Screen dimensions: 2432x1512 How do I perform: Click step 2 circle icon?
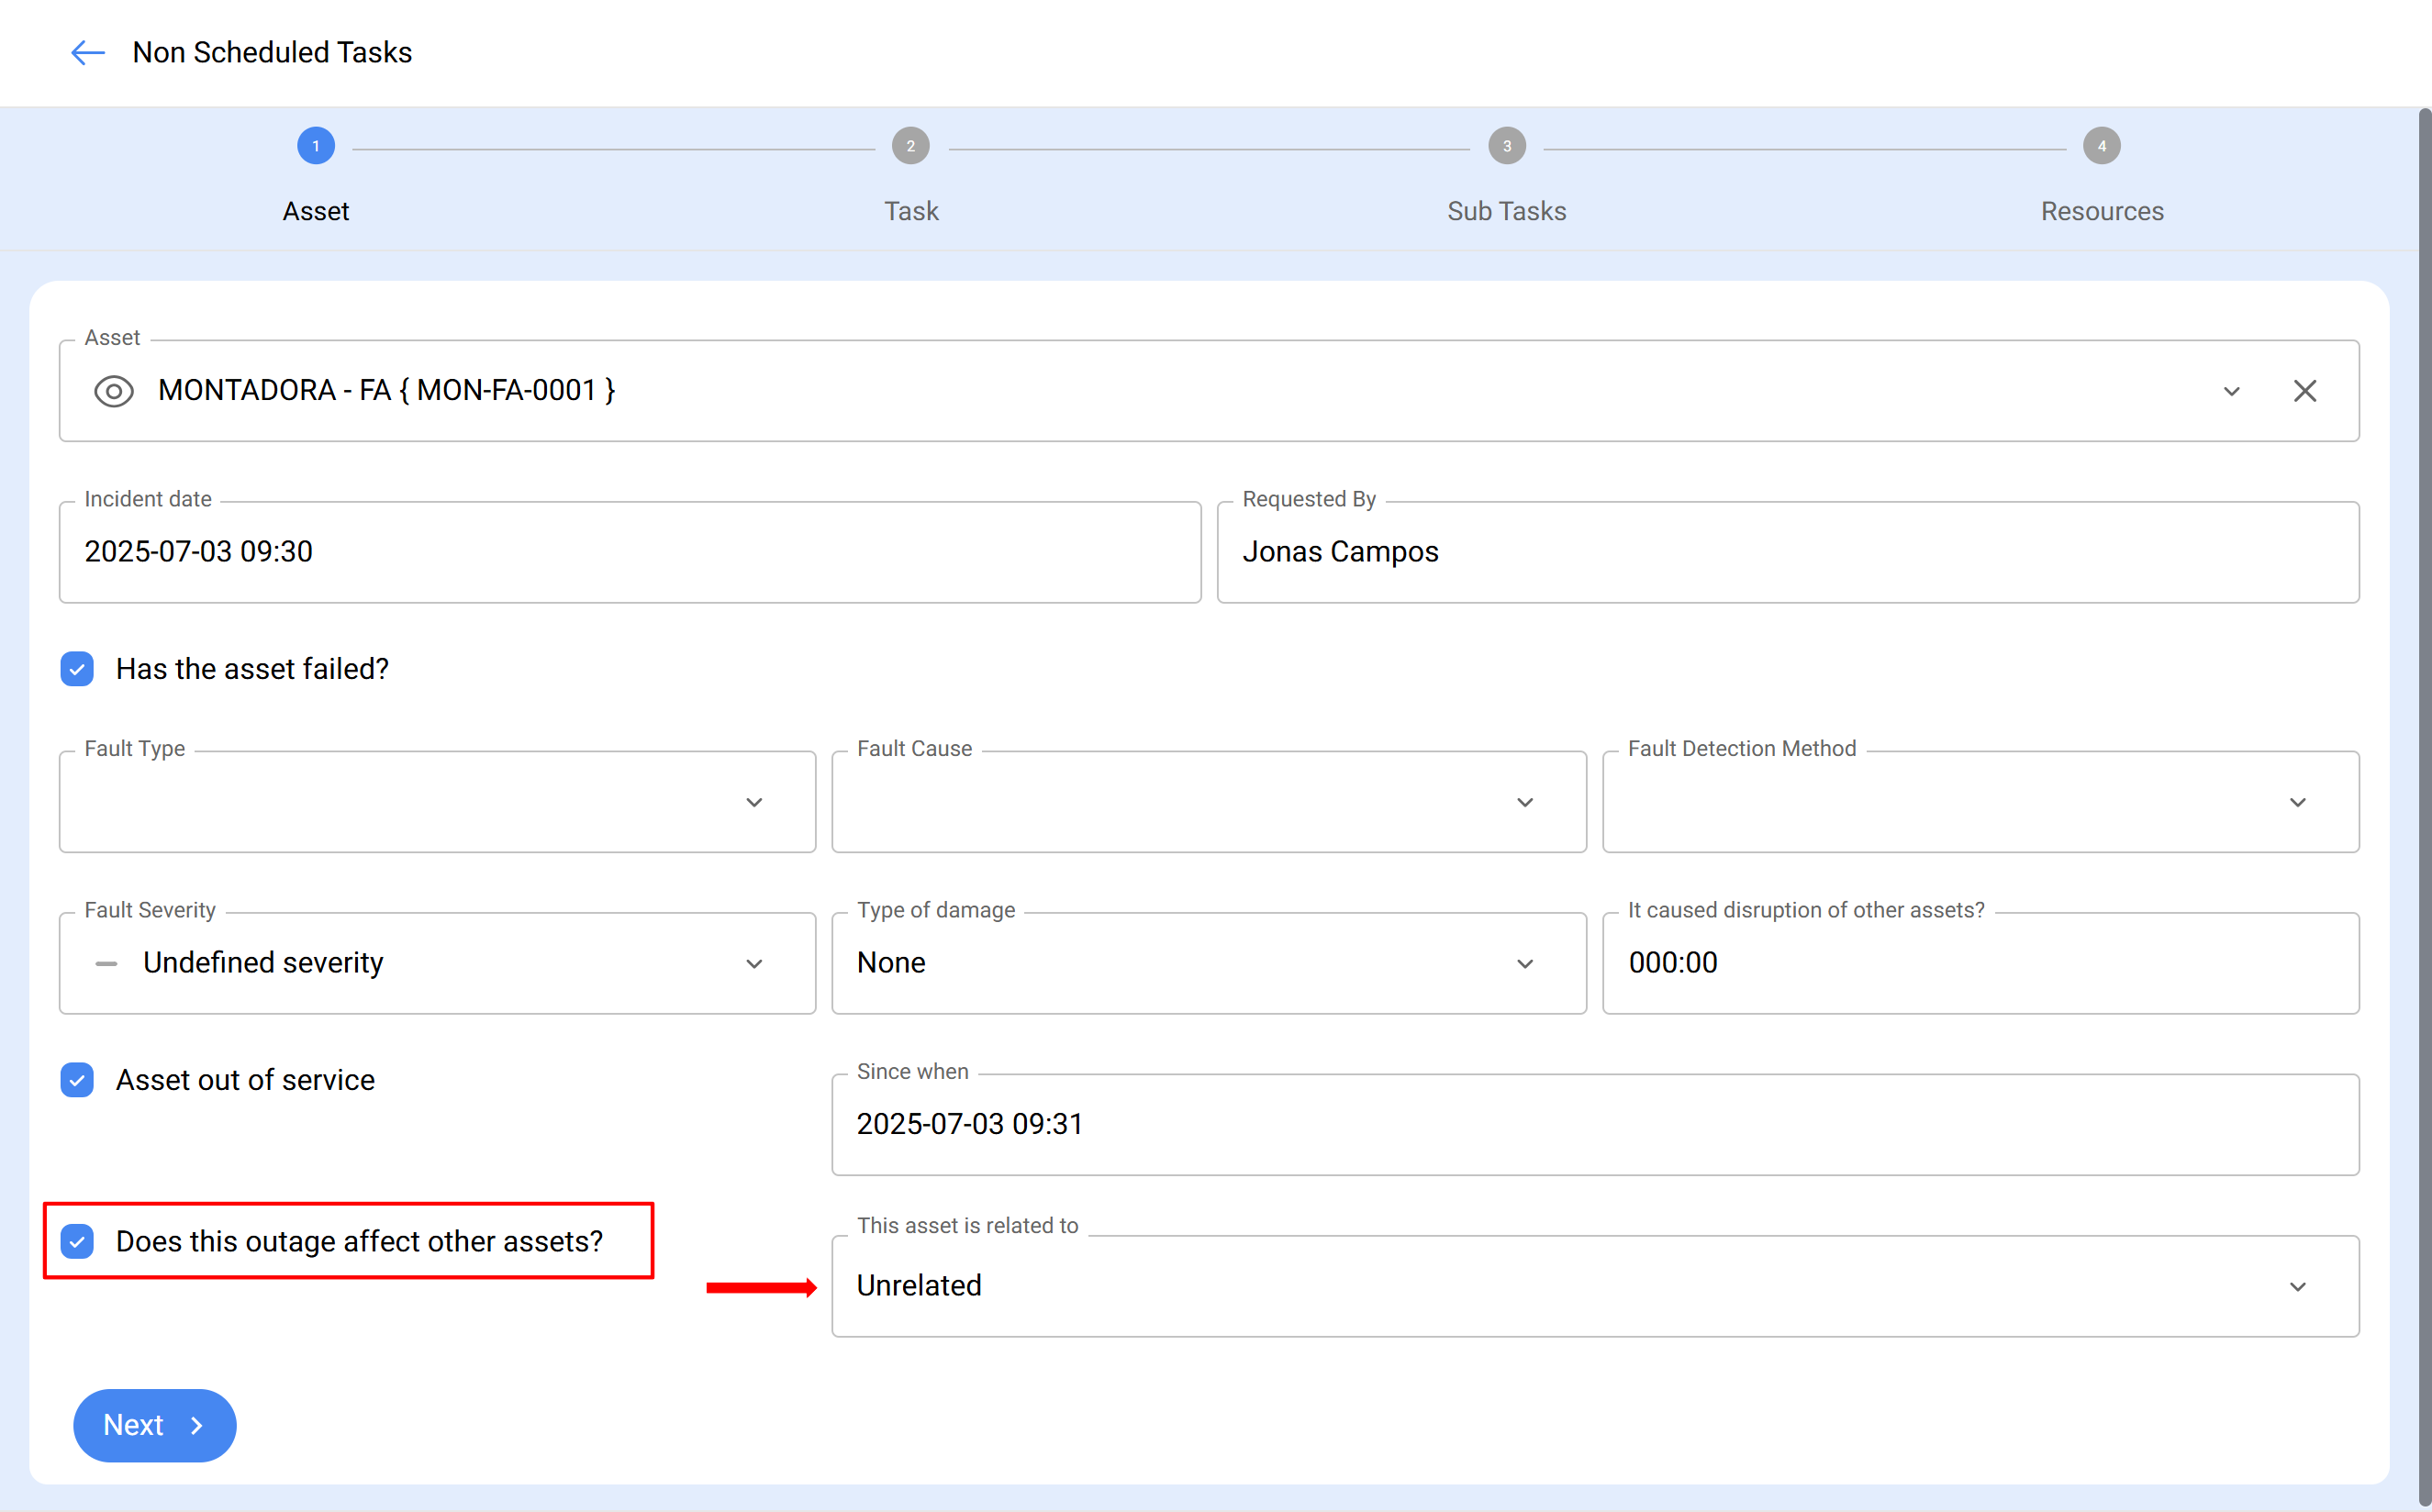(x=910, y=146)
